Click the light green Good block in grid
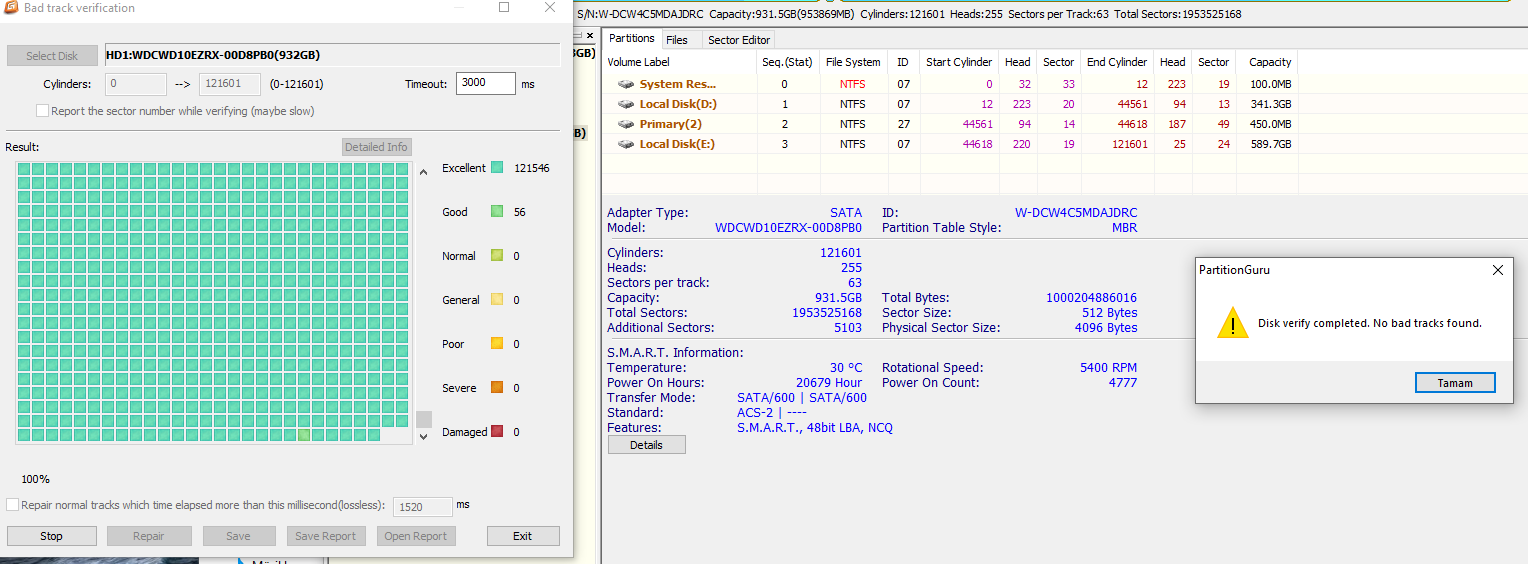This screenshot has width=1528, height=564. click(304, 435)
